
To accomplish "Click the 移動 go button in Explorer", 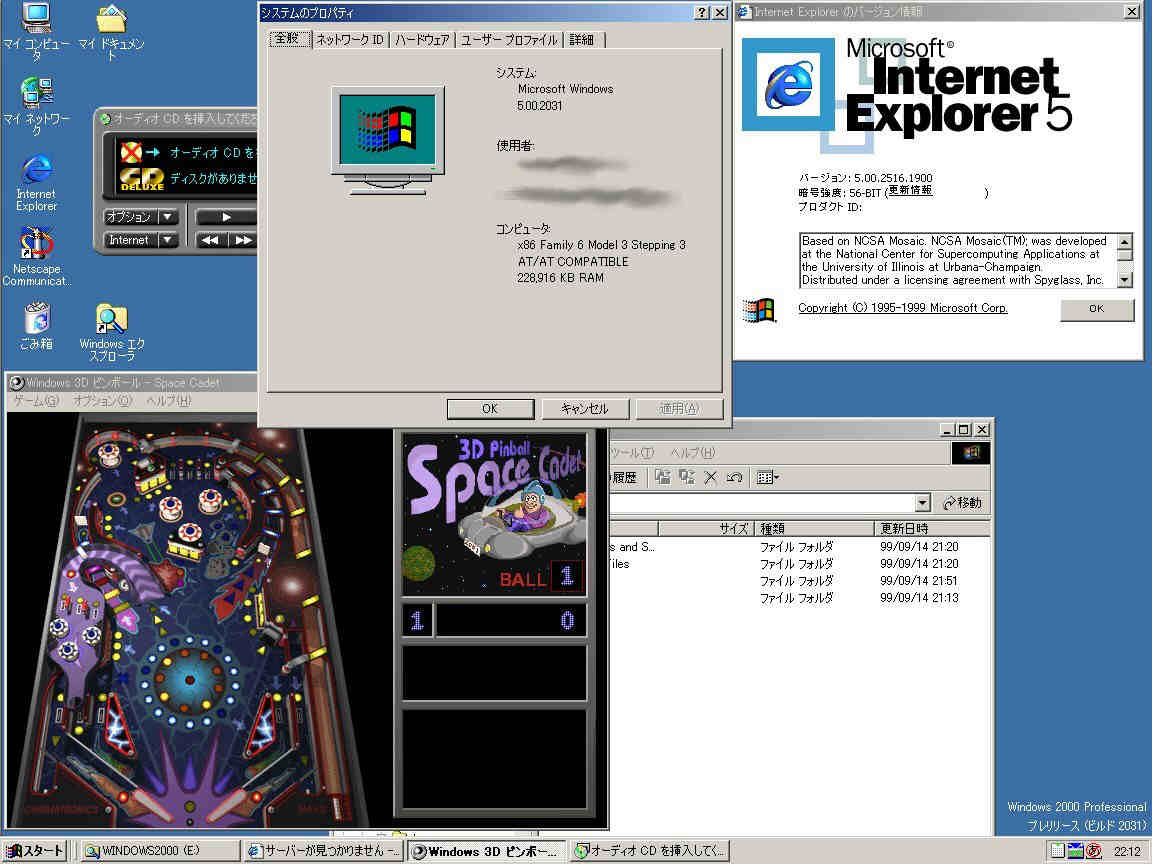I will (962, 503).
